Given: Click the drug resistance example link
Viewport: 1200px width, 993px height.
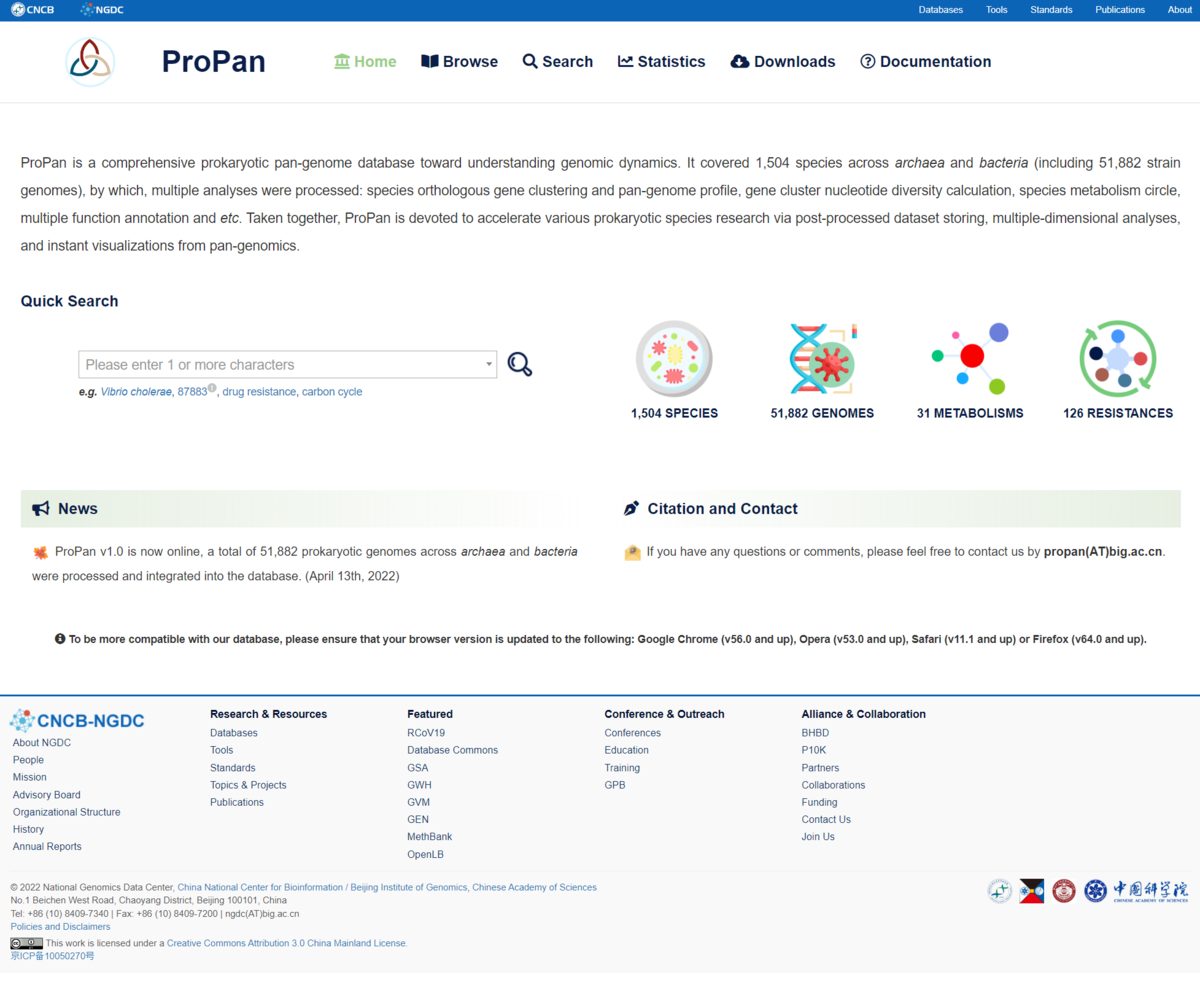Looking at the screenshot, I should click(259, 392).
